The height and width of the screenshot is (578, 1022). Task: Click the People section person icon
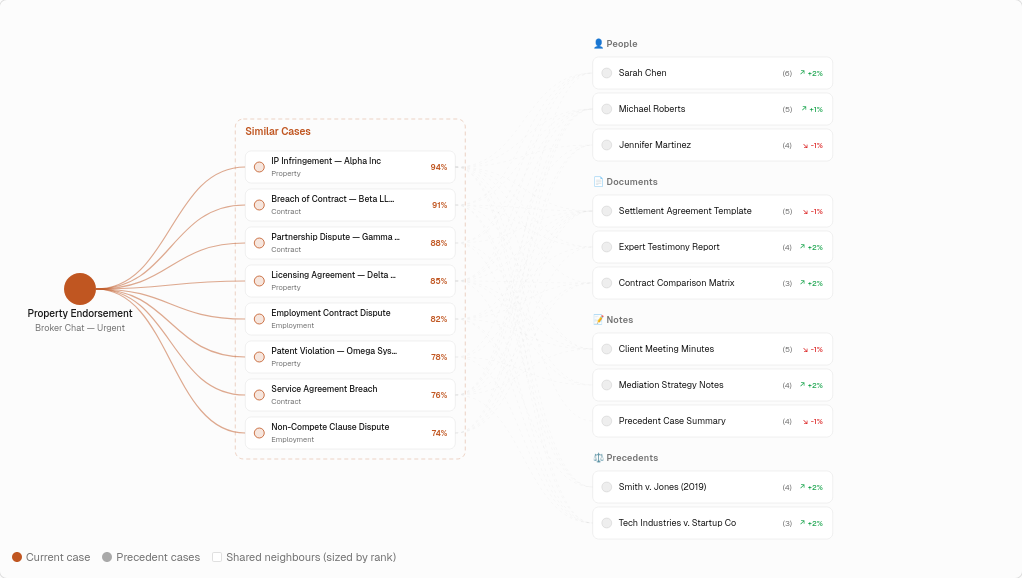(x=597, y=43)
